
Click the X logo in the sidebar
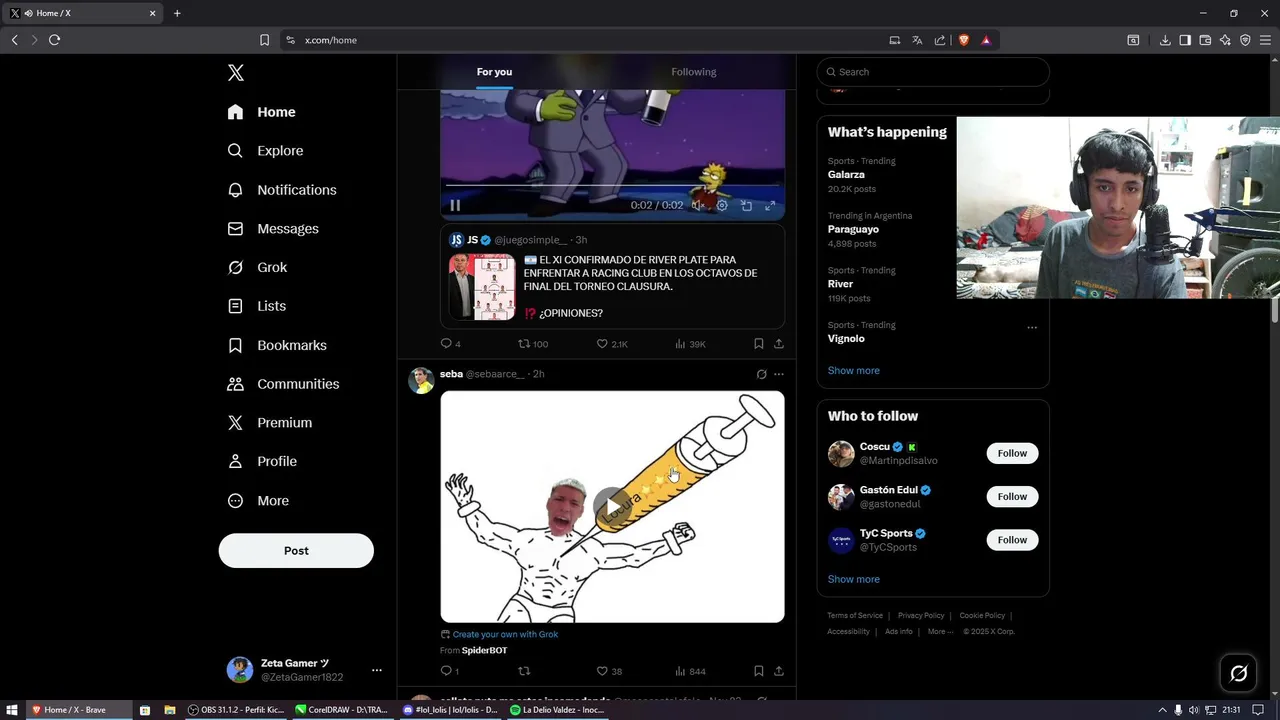(x=236, y=73)
